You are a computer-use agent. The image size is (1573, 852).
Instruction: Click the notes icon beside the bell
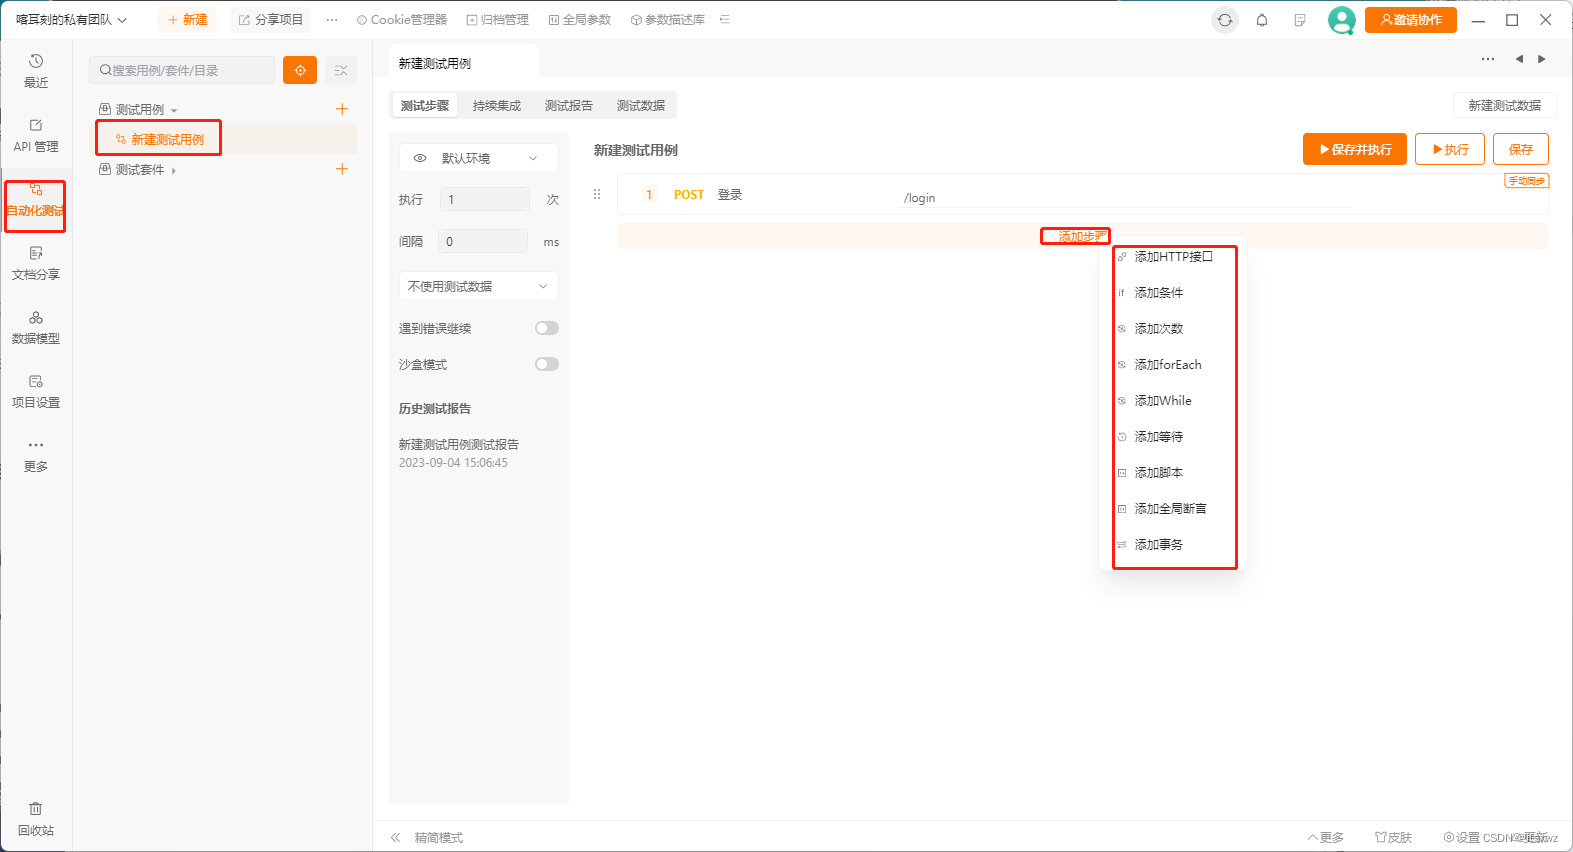tap(1300, 20)
